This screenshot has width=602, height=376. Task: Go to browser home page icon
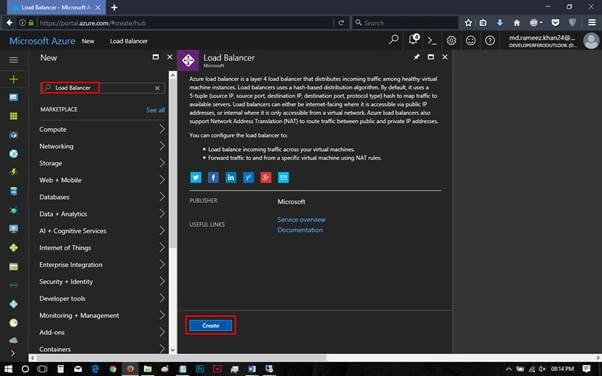point(517,23)
